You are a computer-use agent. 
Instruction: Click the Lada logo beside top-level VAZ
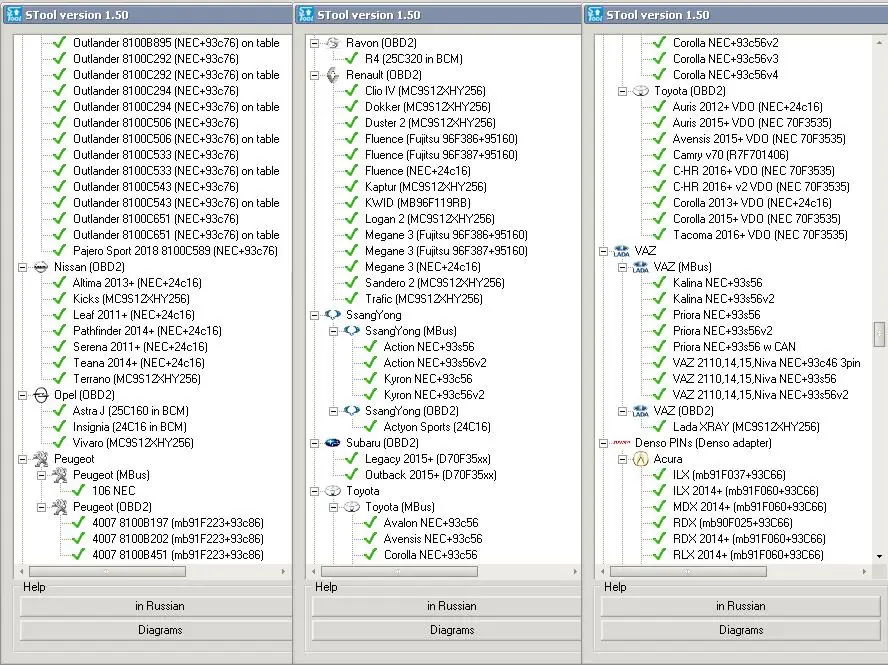tap(622, 251)
